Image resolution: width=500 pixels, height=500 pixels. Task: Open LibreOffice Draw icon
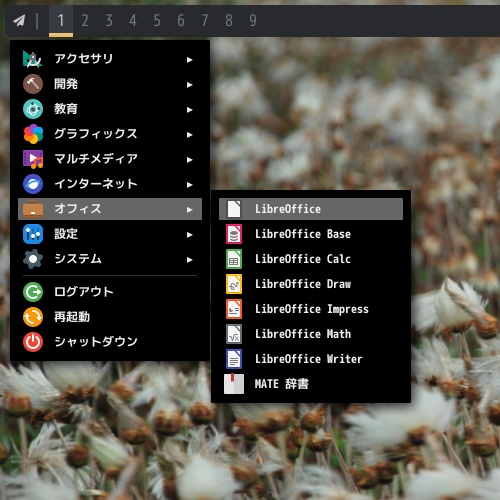coord(234,284)
